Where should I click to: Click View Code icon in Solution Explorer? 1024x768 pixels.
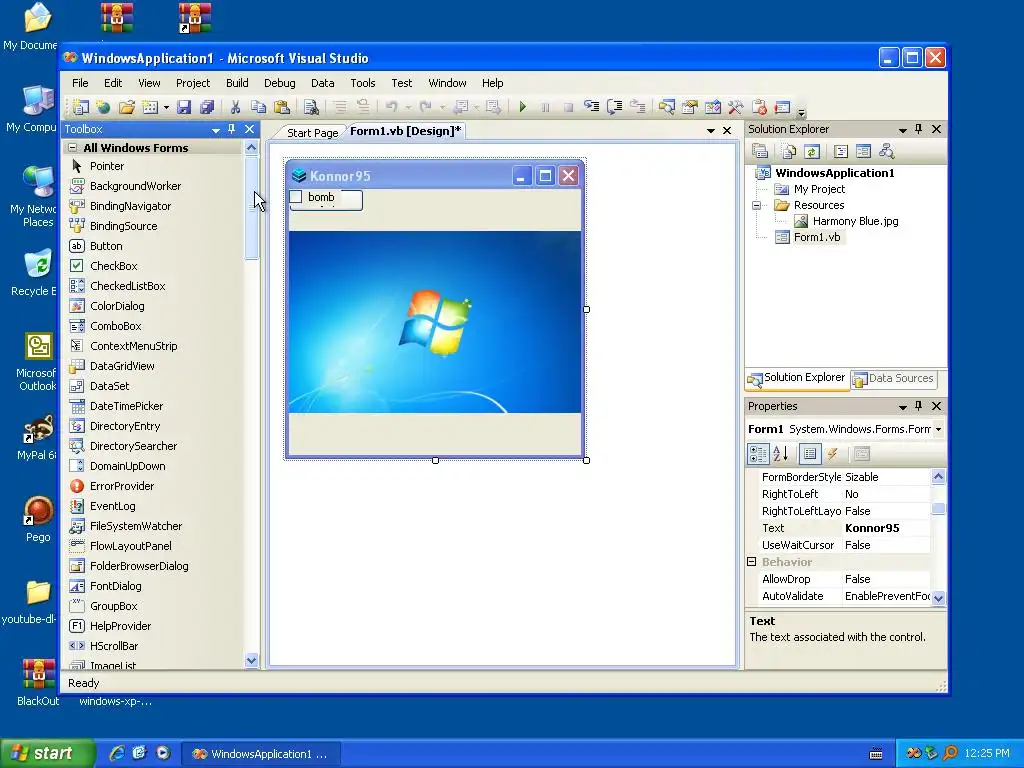coord(840,152)
